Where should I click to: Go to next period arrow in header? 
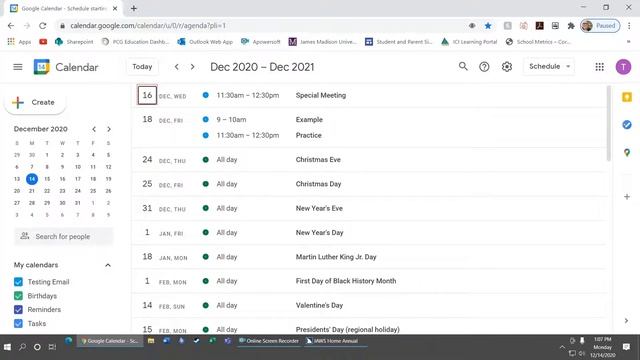pyautogui.click(x=192, y=67)
